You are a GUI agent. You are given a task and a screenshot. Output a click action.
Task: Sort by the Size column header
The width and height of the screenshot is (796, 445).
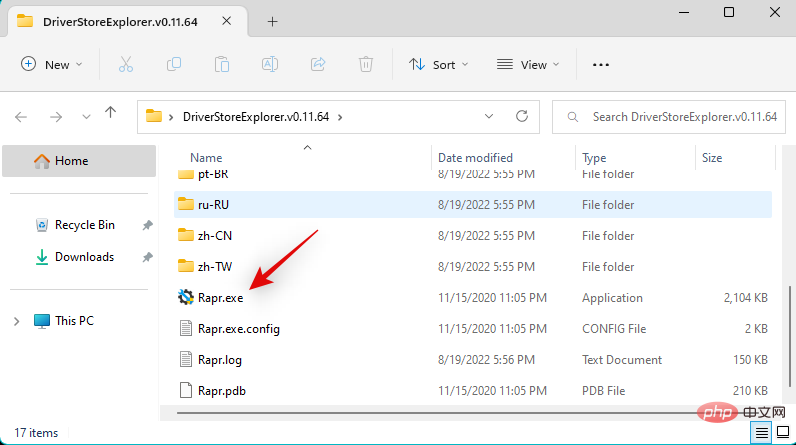coord(712,158)
